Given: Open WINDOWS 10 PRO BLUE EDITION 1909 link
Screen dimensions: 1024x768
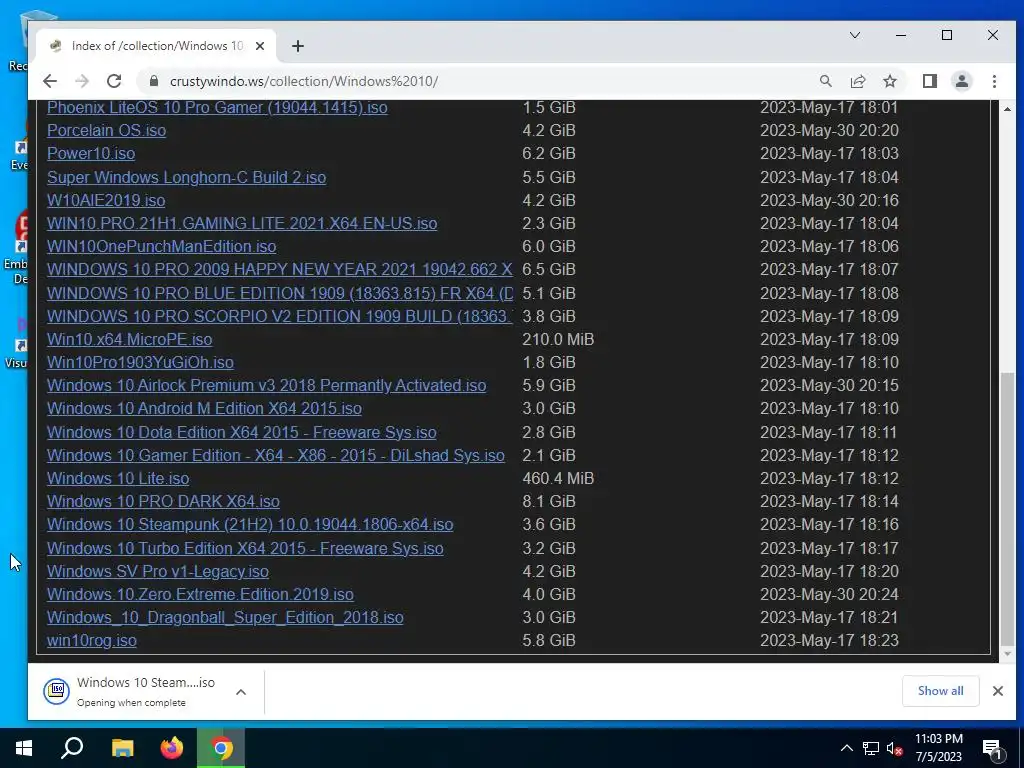Looking at the screenshot, I should tap(280, 293).
